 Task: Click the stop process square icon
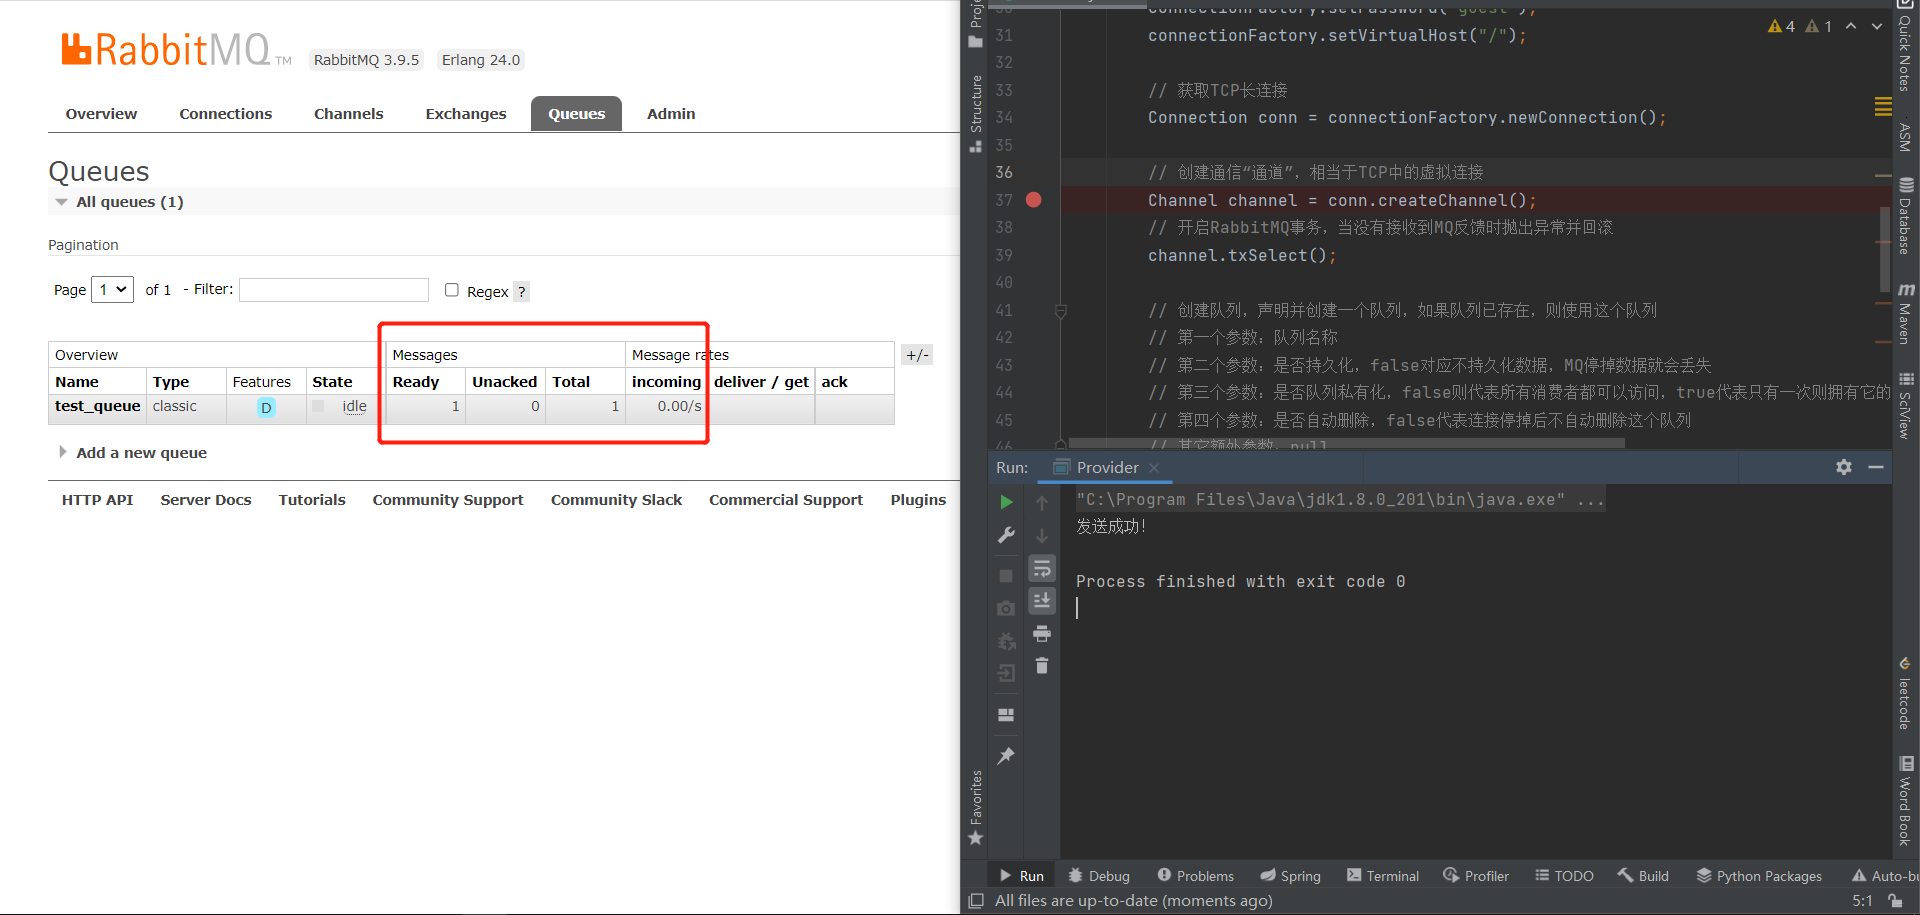(1006, 576)
